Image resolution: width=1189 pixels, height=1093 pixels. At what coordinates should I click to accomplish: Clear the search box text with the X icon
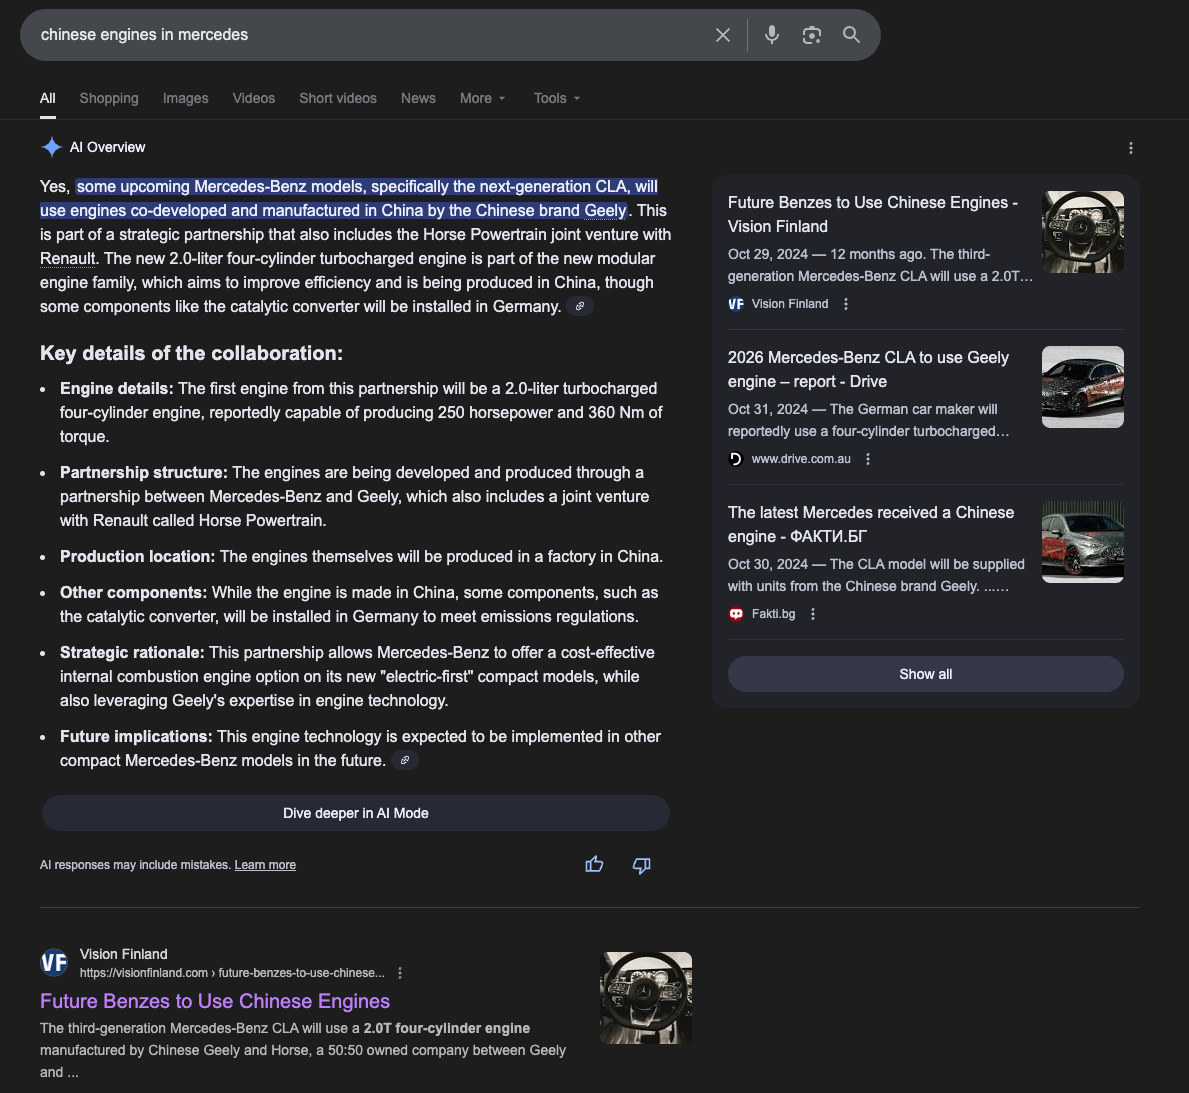tap(723, 35)
